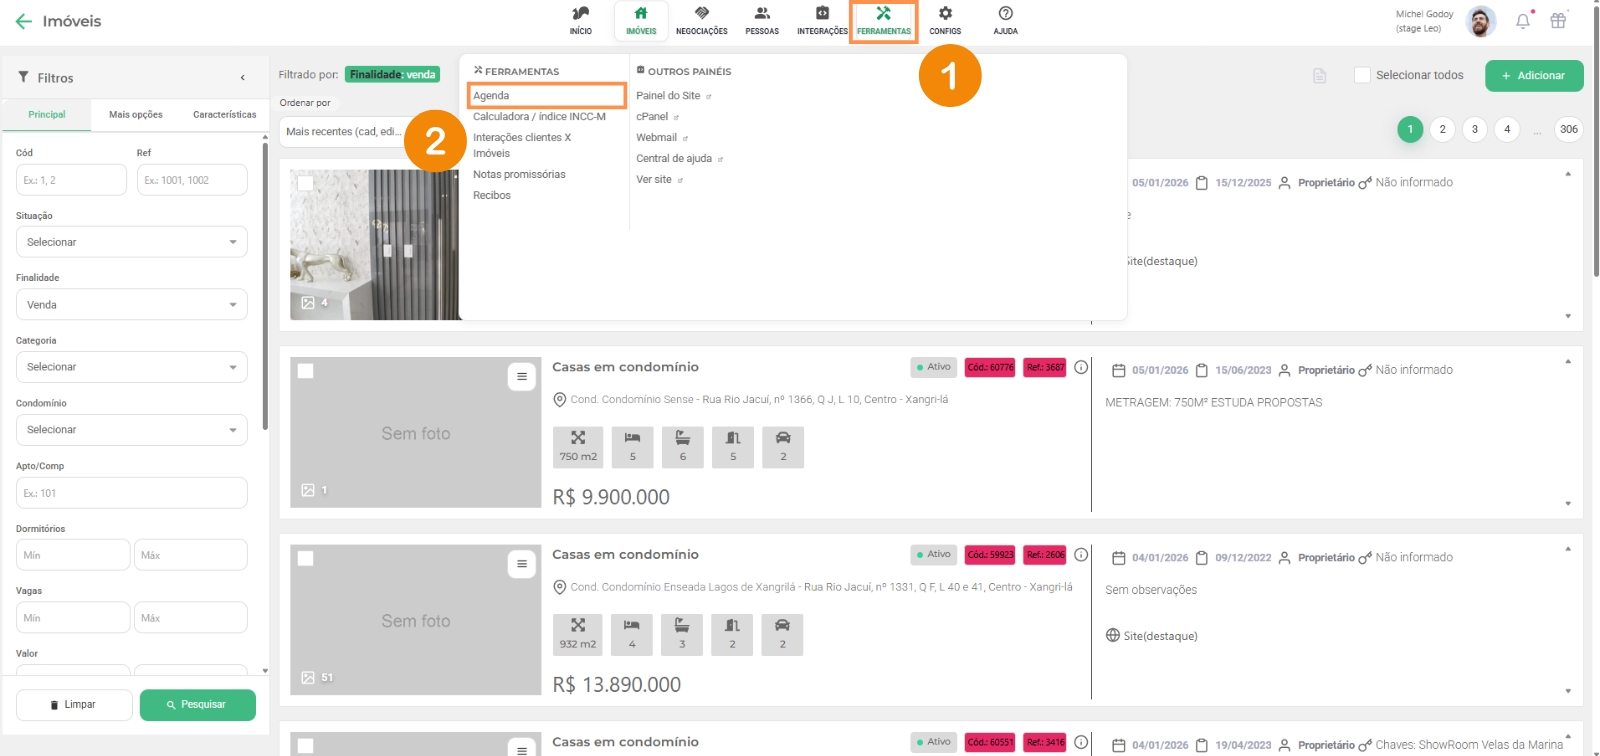
Task: Open the Situação dropdown
Action: tap(131, 242)
